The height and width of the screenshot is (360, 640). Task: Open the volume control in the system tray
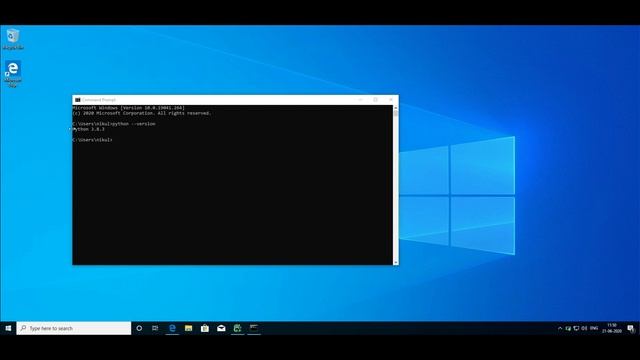coord(584,328)
